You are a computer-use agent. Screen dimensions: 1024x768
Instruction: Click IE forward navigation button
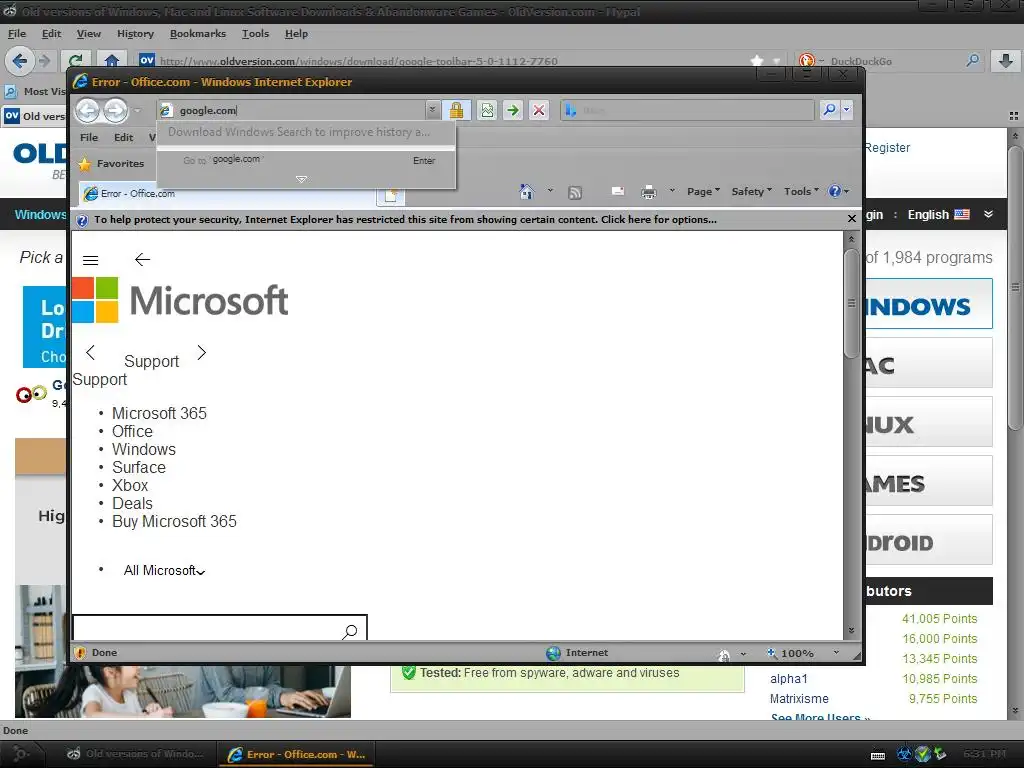116,110
